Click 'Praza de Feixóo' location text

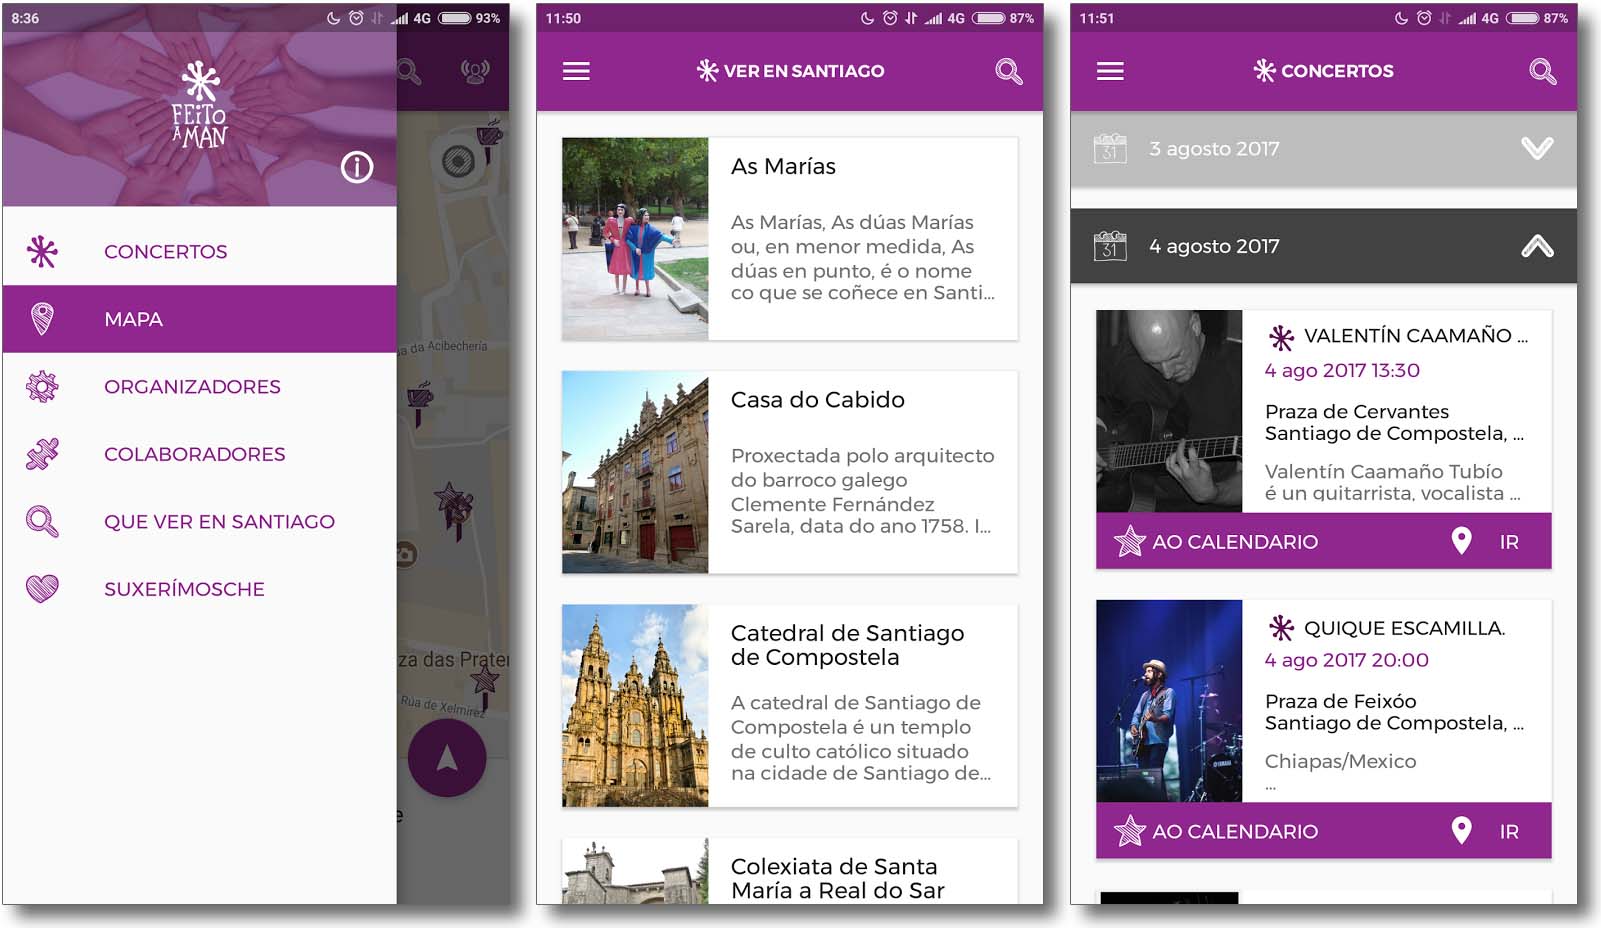click(1340, 701)
